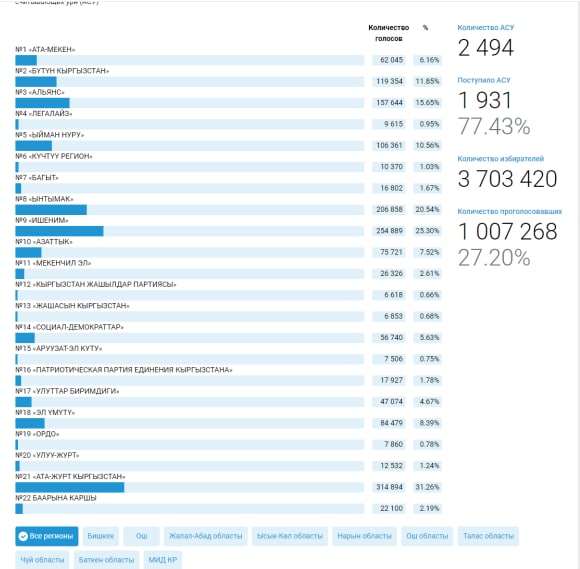Image resolution: width=580 pixels, height=569 pixels.
Task: Show Жалал-Абад области results
Action: (x=206, y=536)
